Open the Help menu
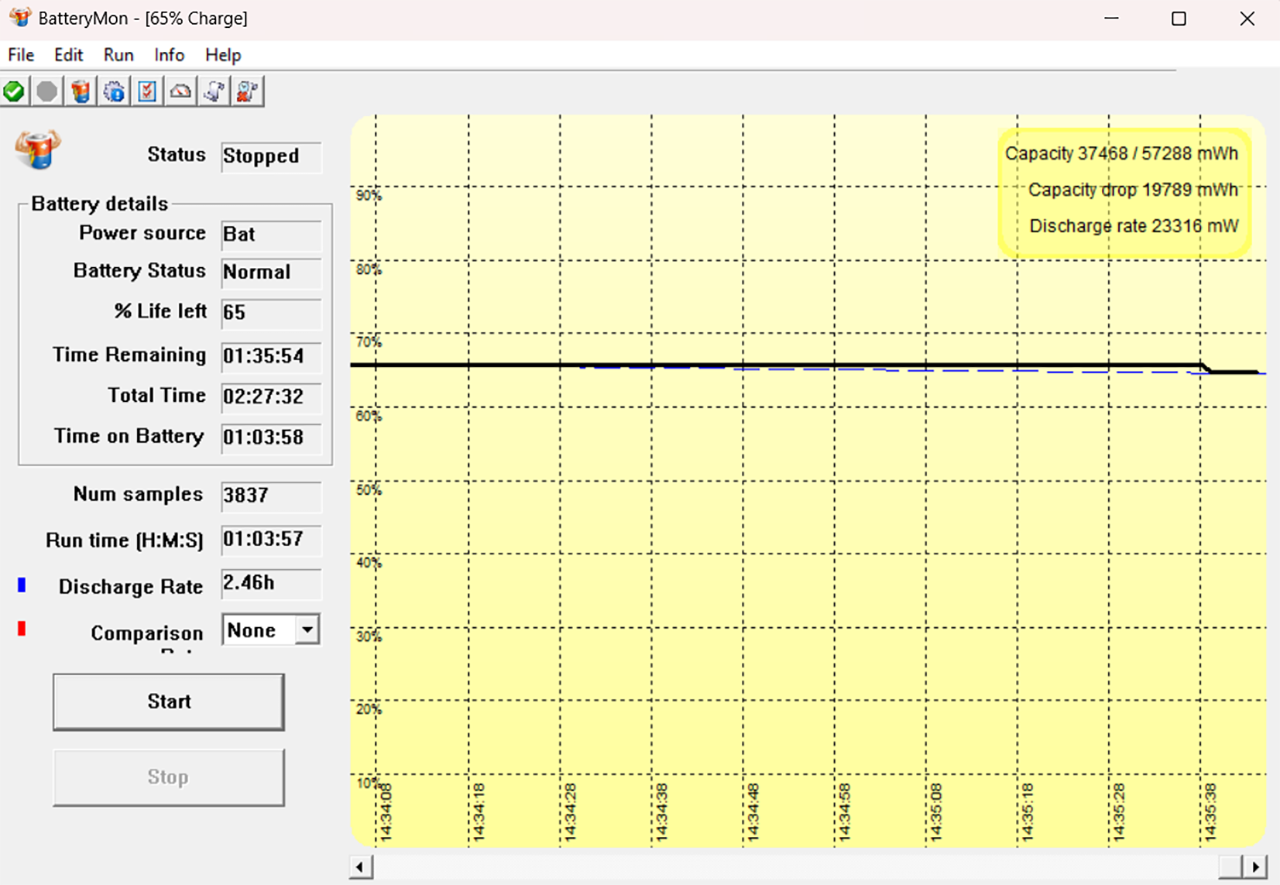This screenshot has width=1280, height=885. [x=223, y=55]
